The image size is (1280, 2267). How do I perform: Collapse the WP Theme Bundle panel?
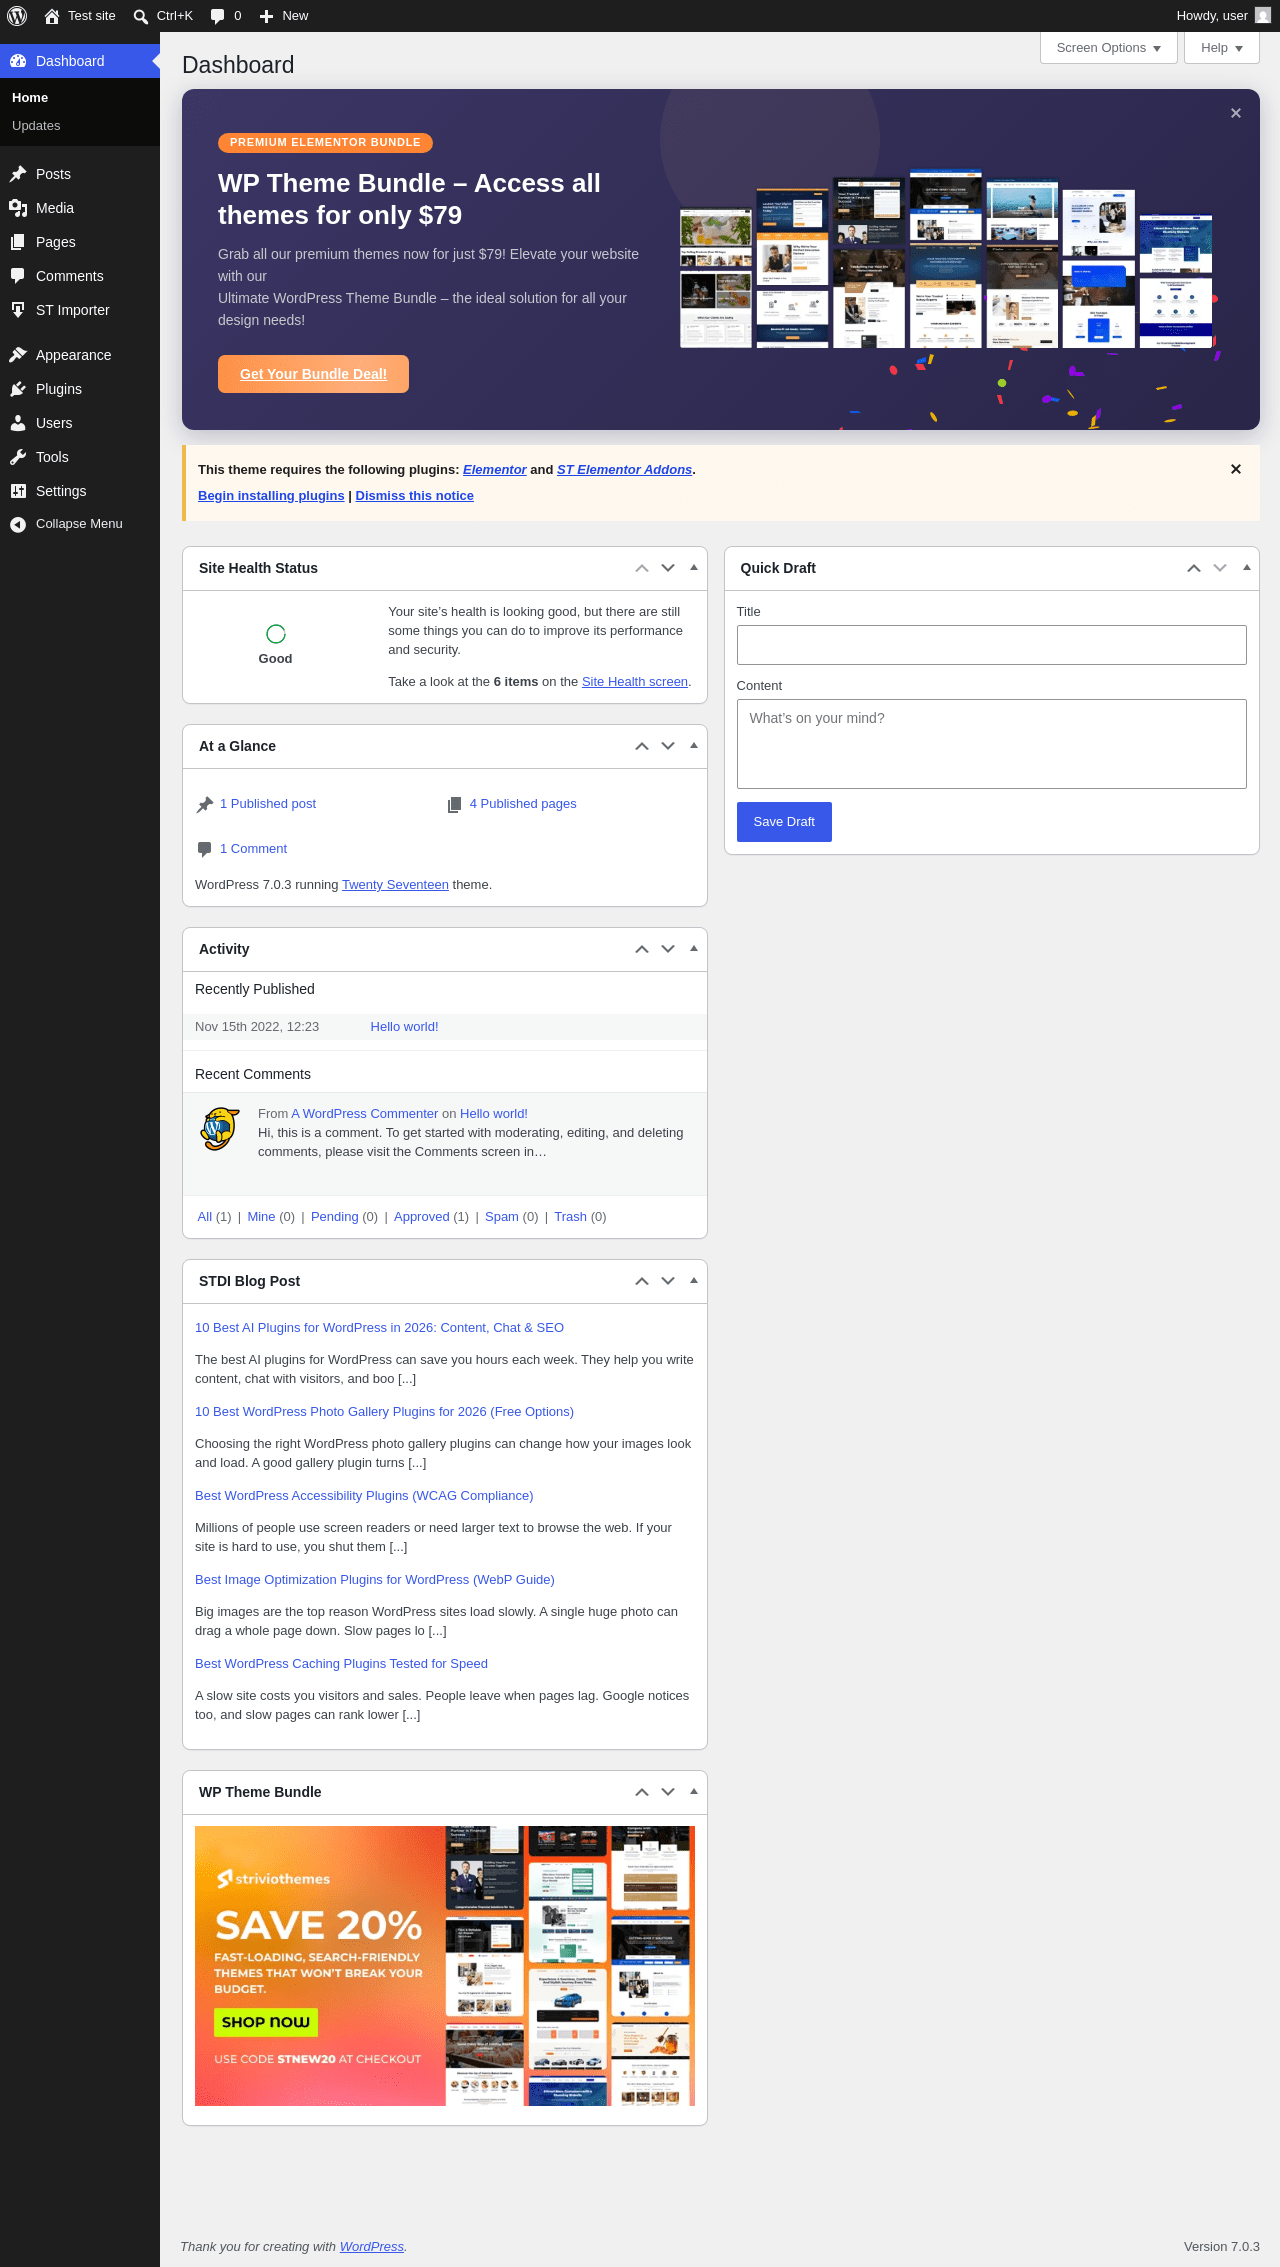click(694, 1792)
